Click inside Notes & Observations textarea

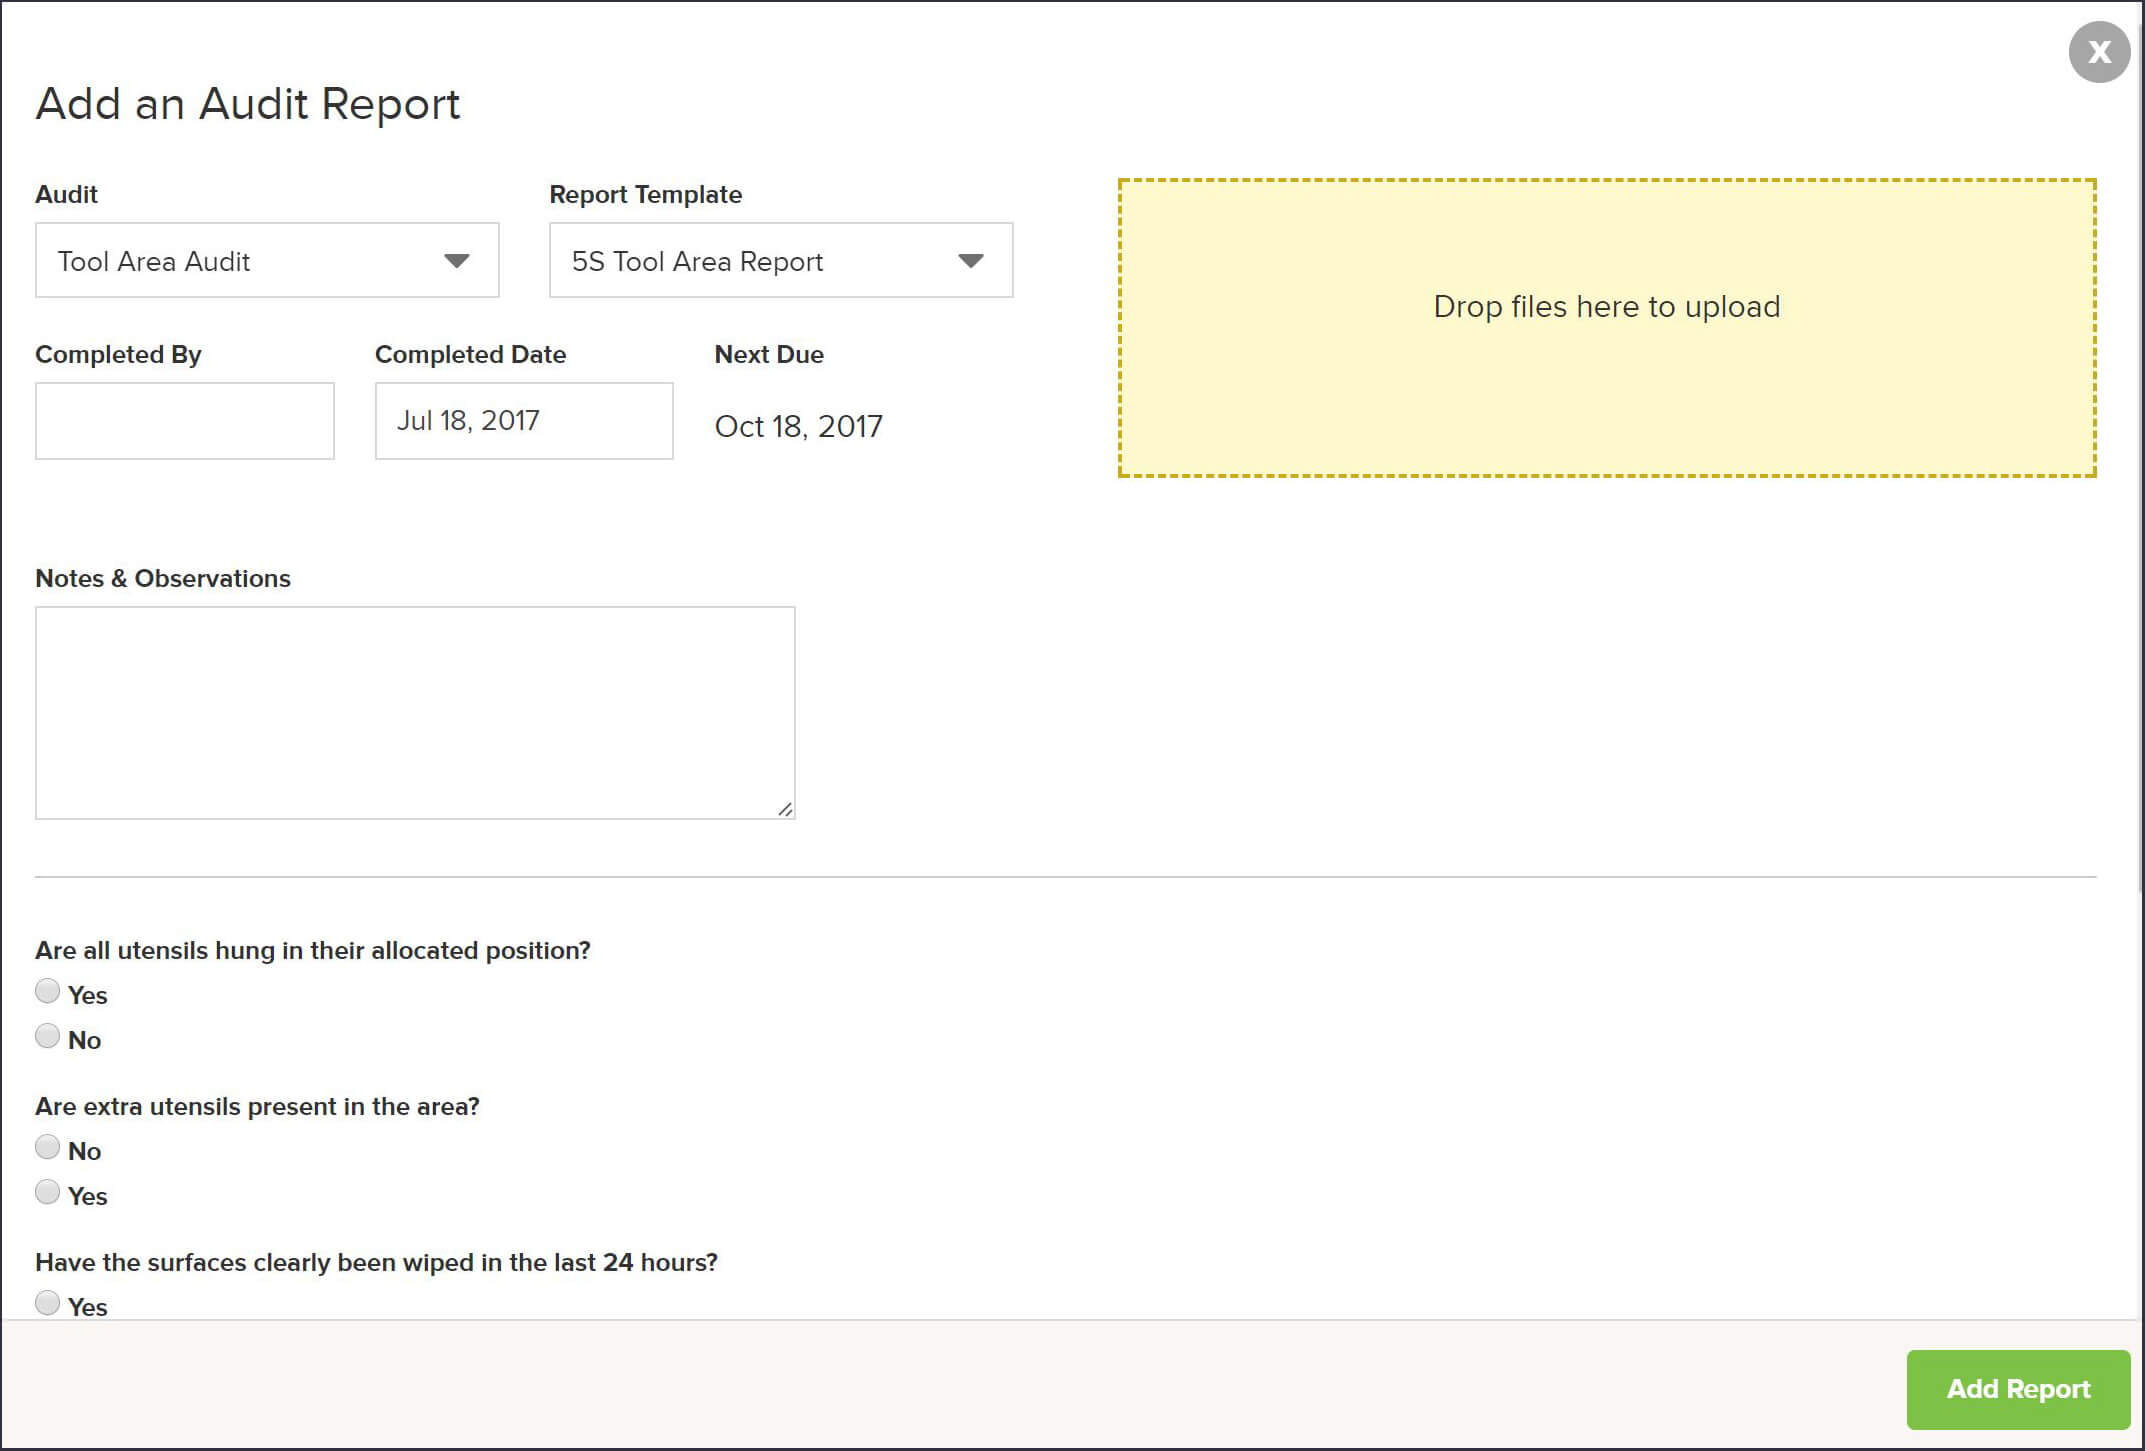(415, 712)
